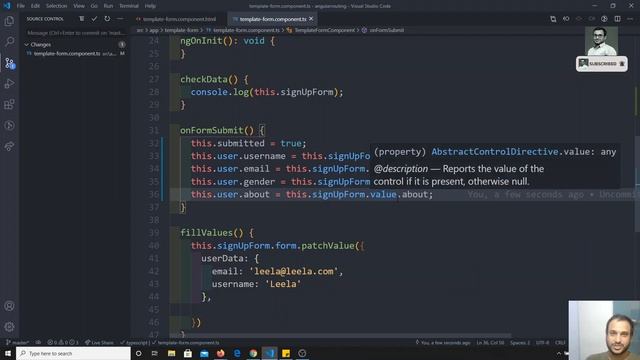Viewport: 640px width, 360px height.
Task: Click the master branch in status bar
Action: 17,342
